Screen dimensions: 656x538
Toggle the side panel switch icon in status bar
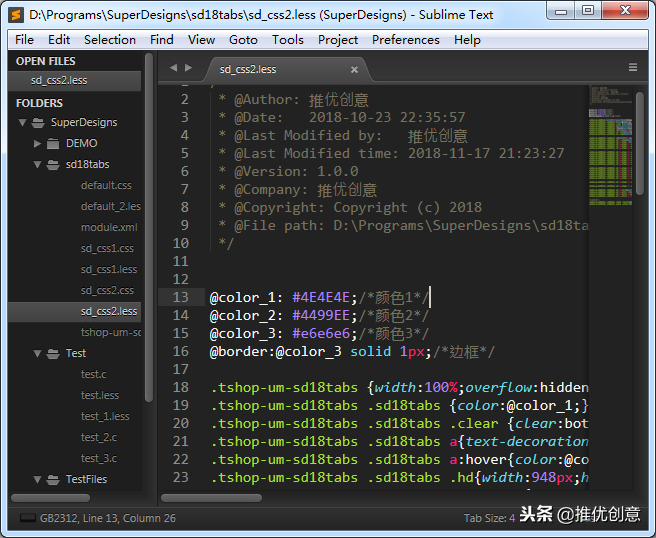[x=28, y=518]
